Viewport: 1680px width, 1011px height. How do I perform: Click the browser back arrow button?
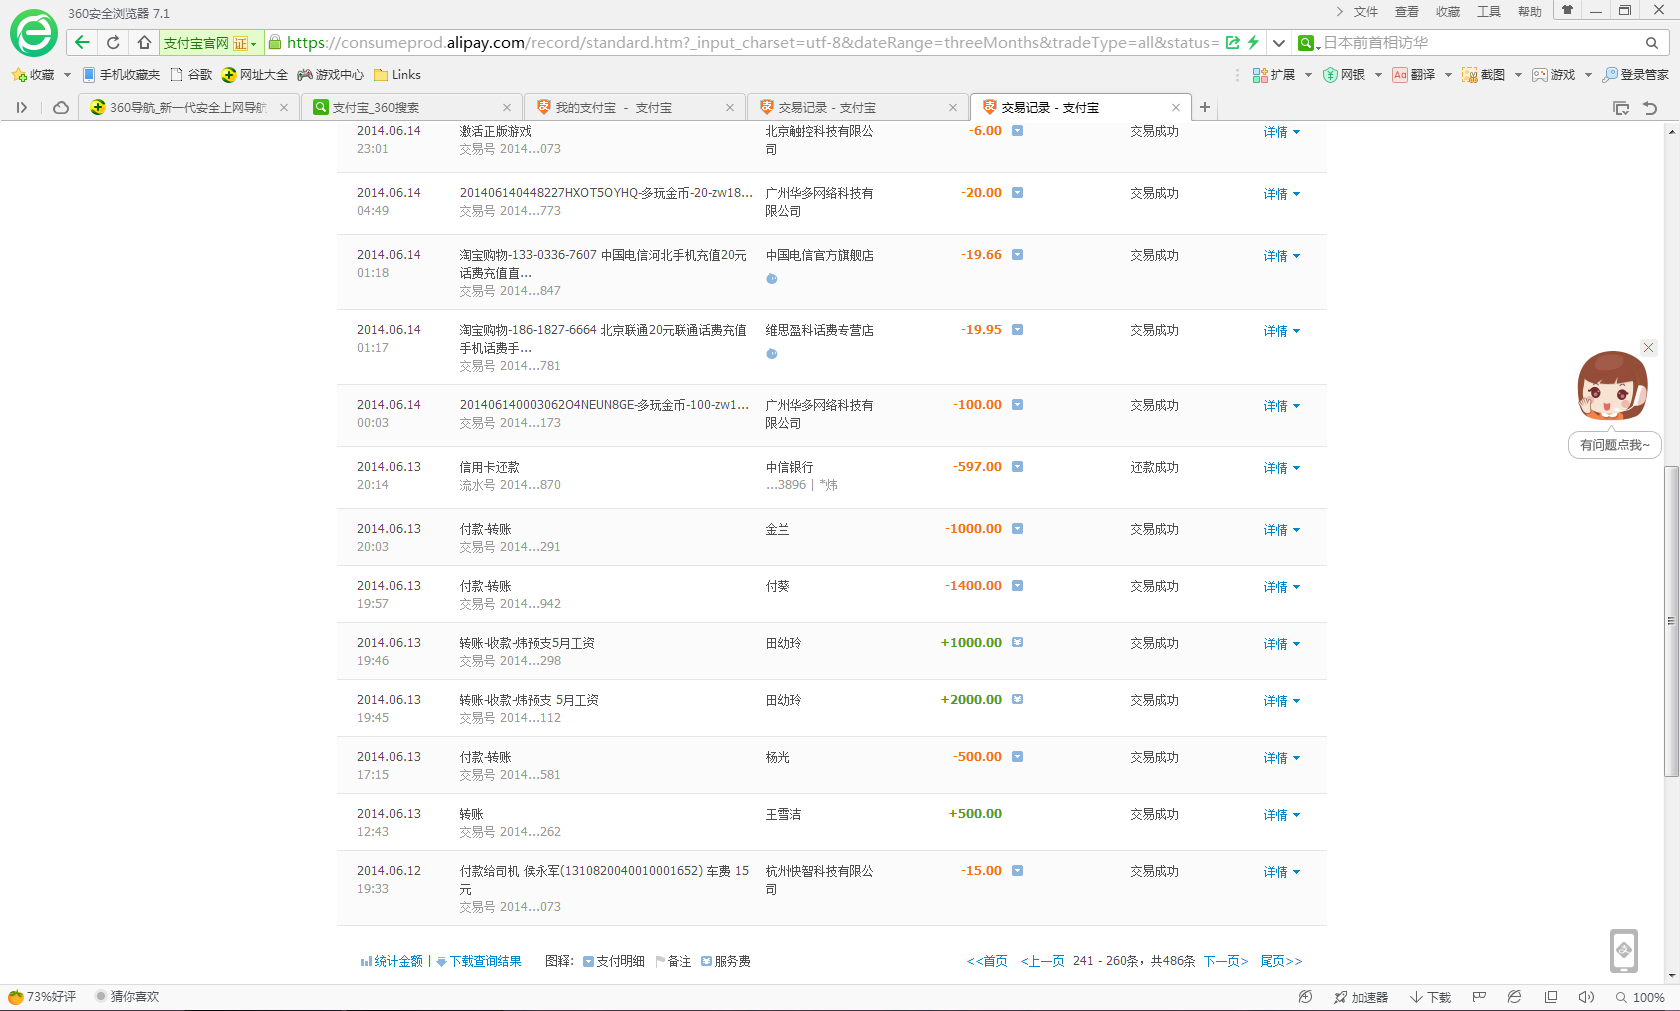tap(83, 42)
